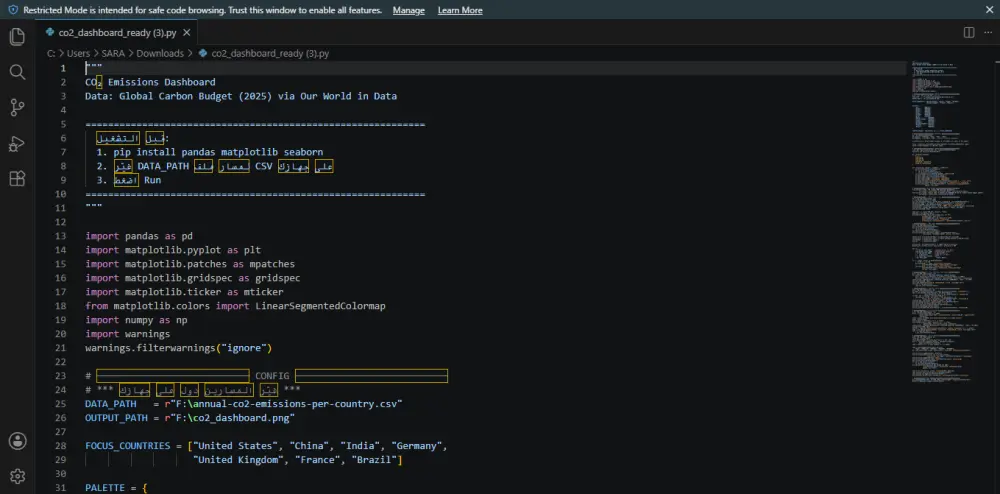Click the OUTPUT_PATH variable name

(x=116, y=418)
